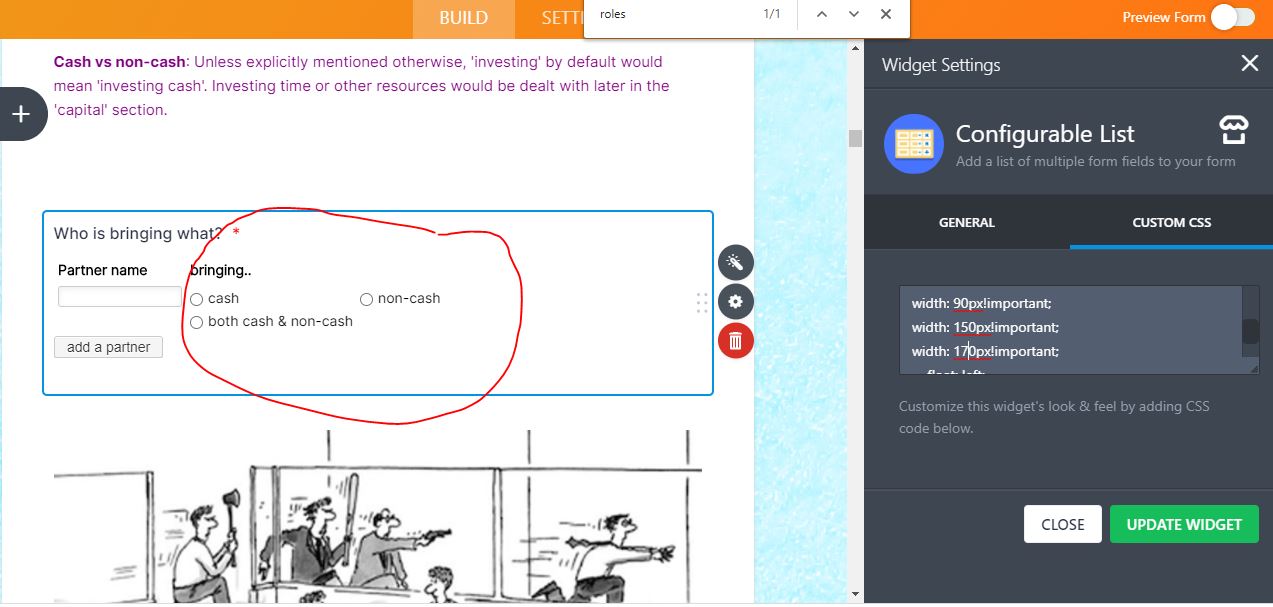The width and height of the screenshot is (1273, 607).
Task: Click the gear properties icon
Action: (x=735, y=302)
